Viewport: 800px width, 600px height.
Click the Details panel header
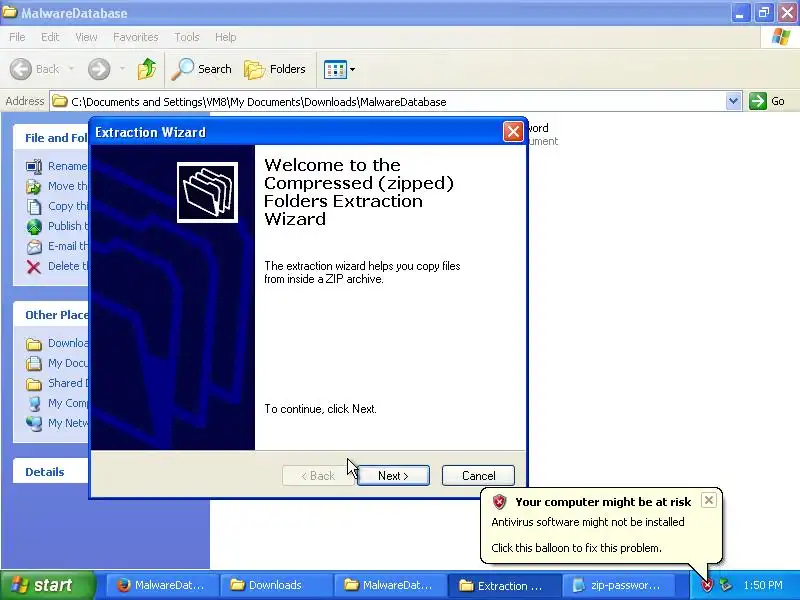click(51, 472)
